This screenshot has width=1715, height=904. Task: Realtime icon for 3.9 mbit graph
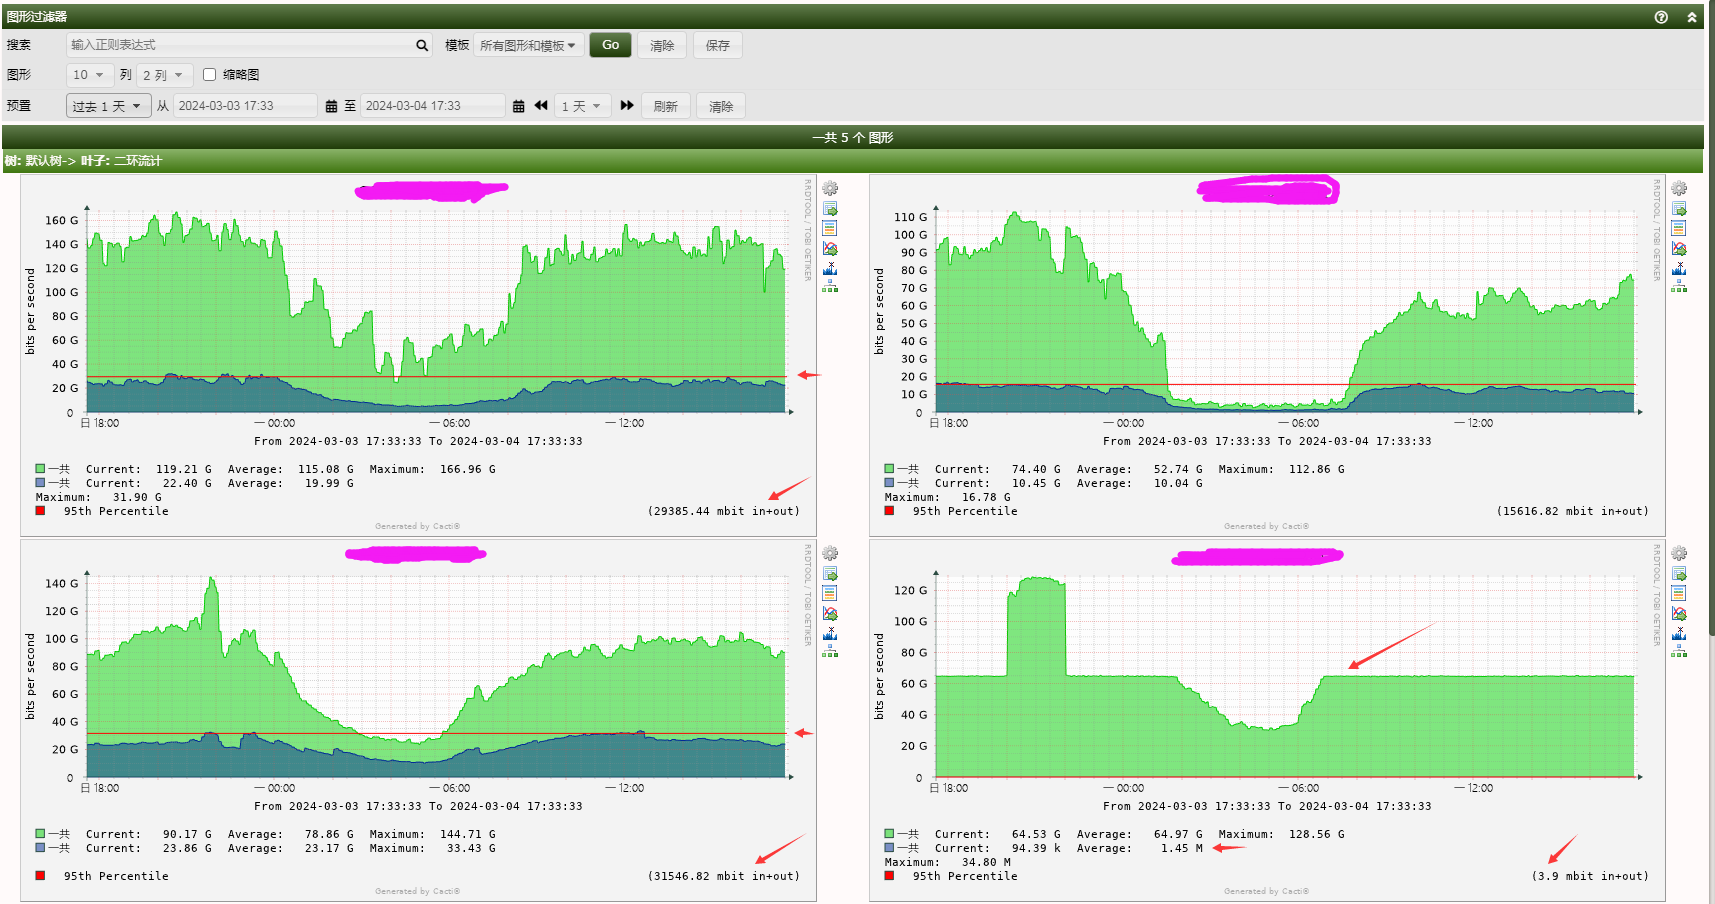click(x=1679, y=613)
